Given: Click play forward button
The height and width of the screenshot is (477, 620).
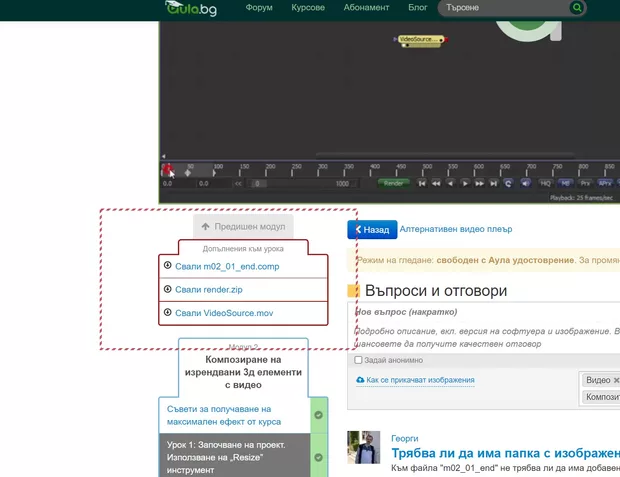Looking at the screenshot, I should coord(465,184).
